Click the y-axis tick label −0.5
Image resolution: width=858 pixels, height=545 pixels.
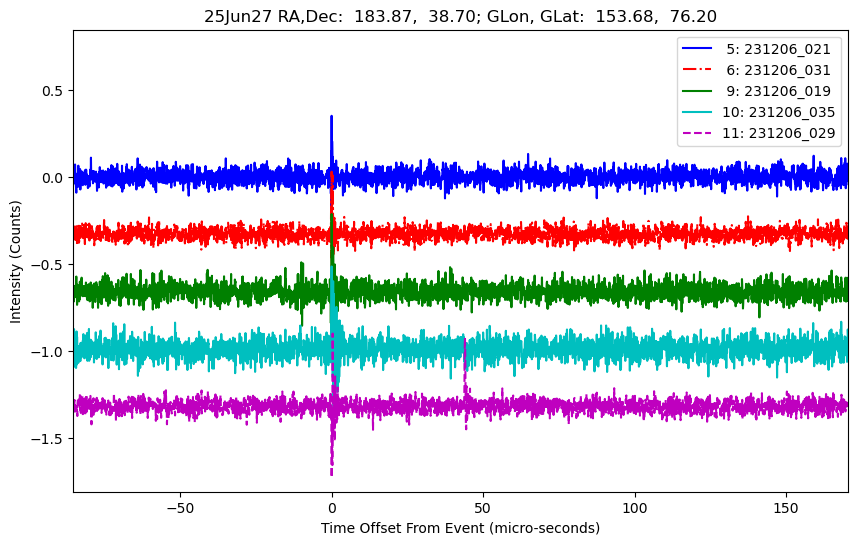tap(48, 265)
